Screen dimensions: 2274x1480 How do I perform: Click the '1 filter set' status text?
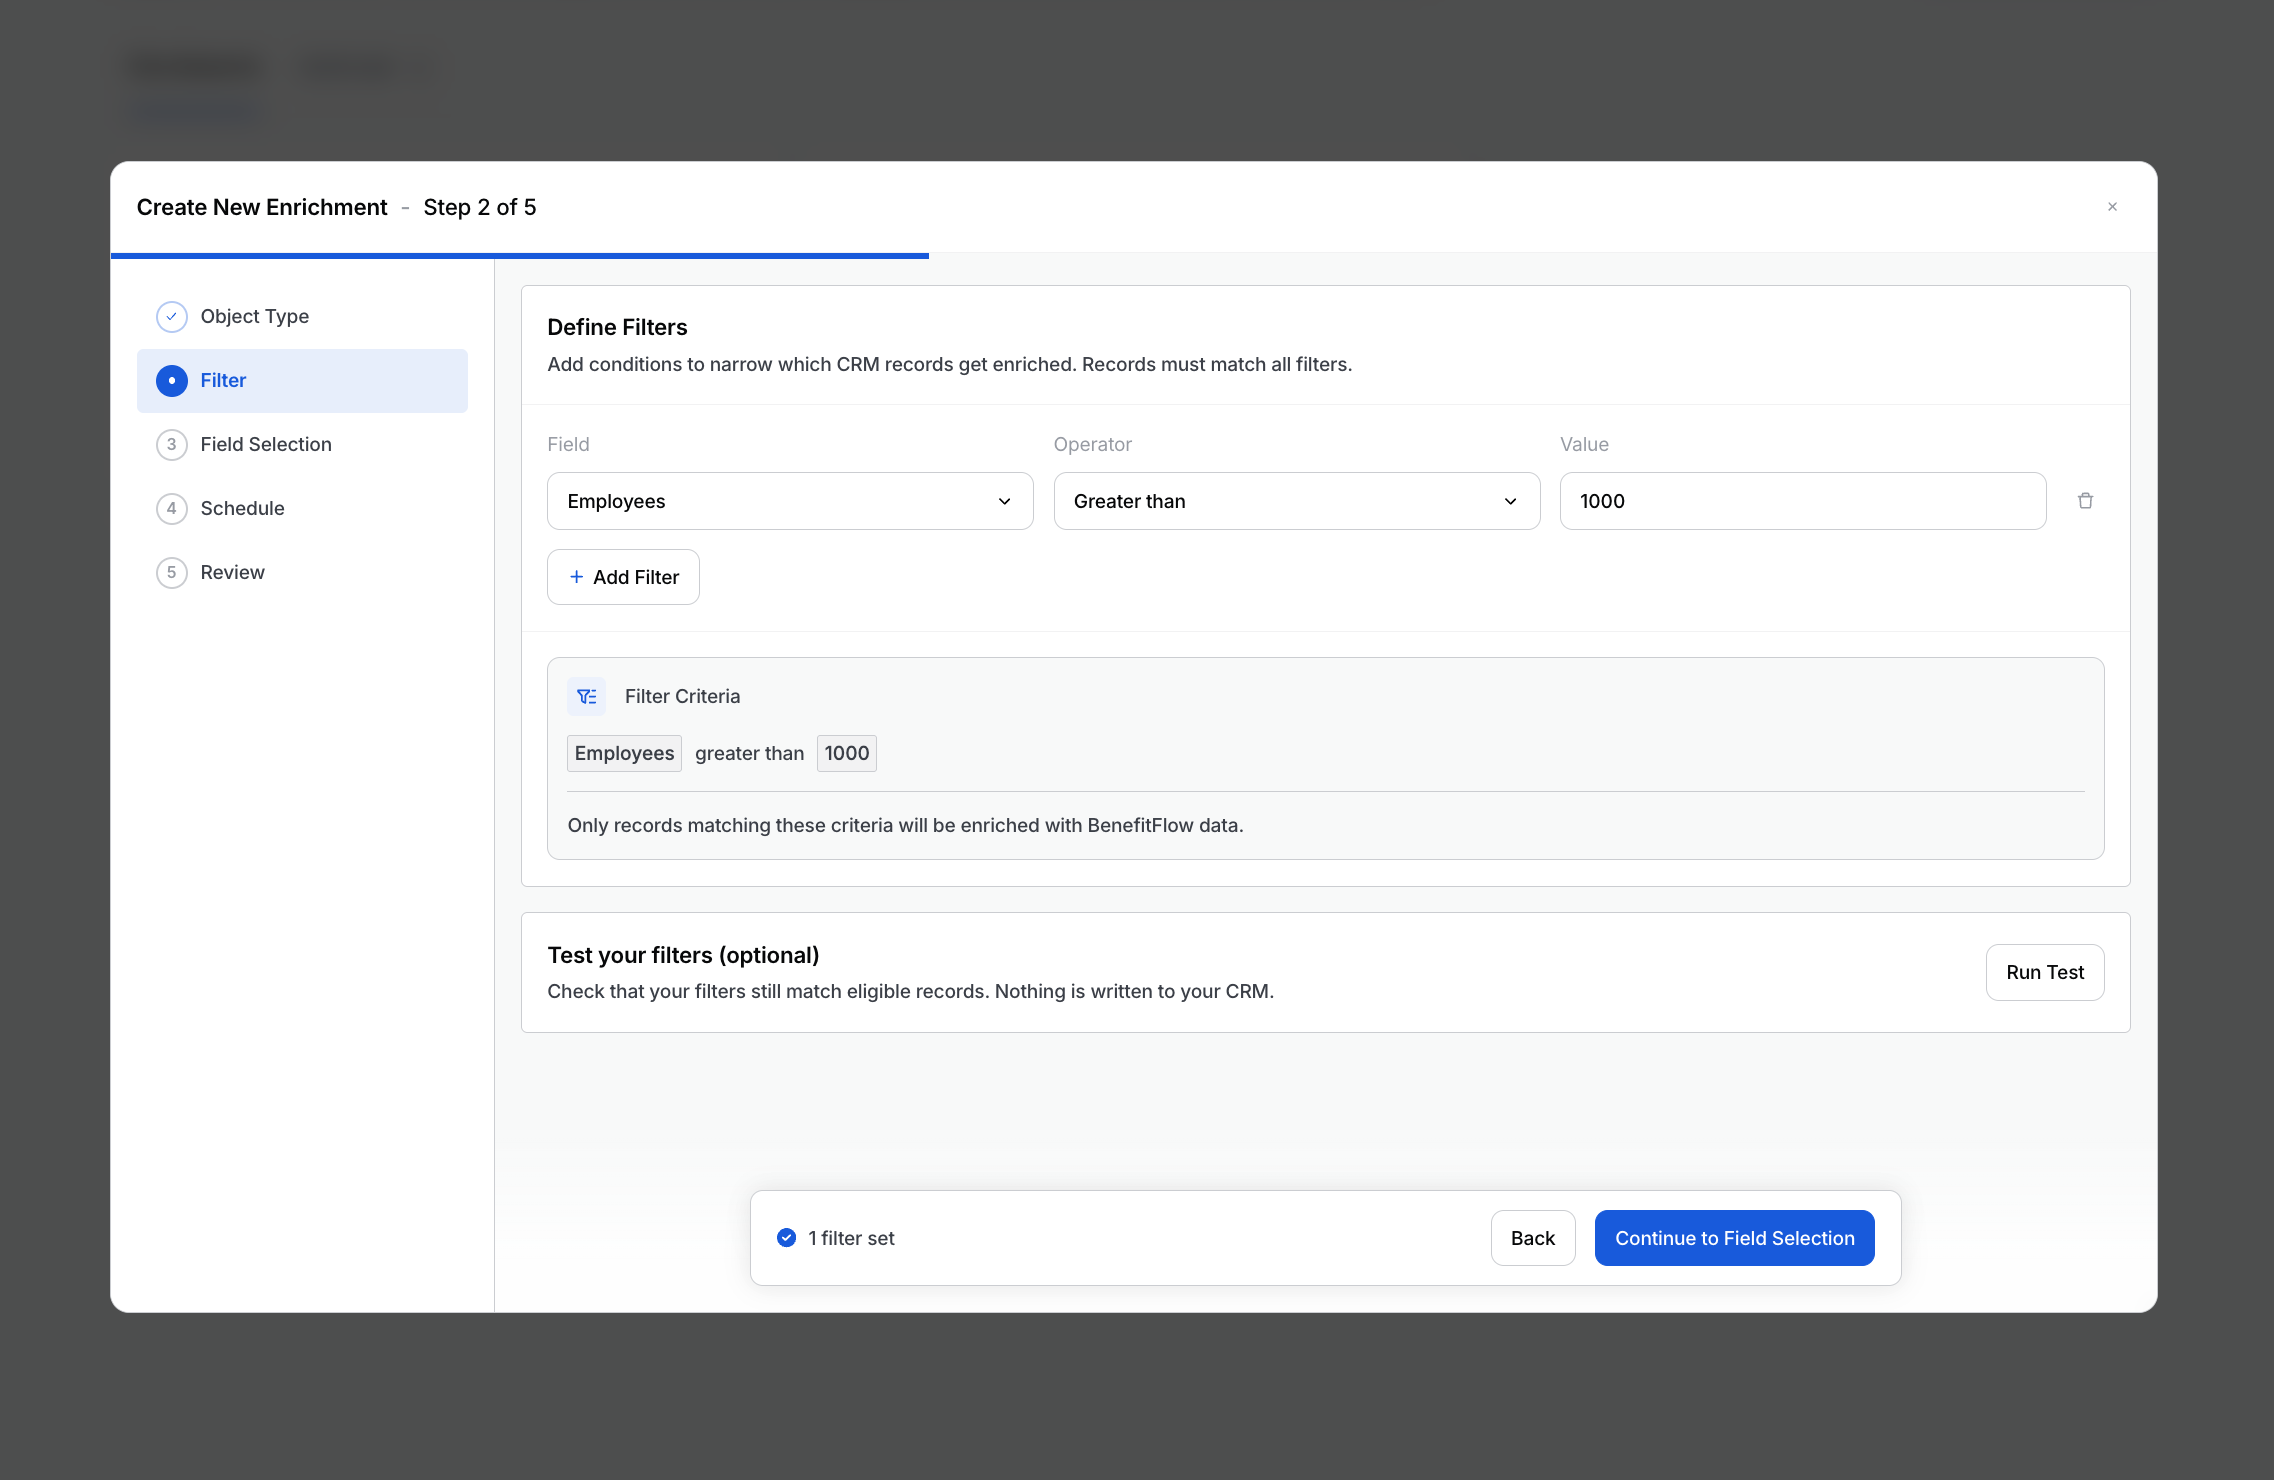851,1238
